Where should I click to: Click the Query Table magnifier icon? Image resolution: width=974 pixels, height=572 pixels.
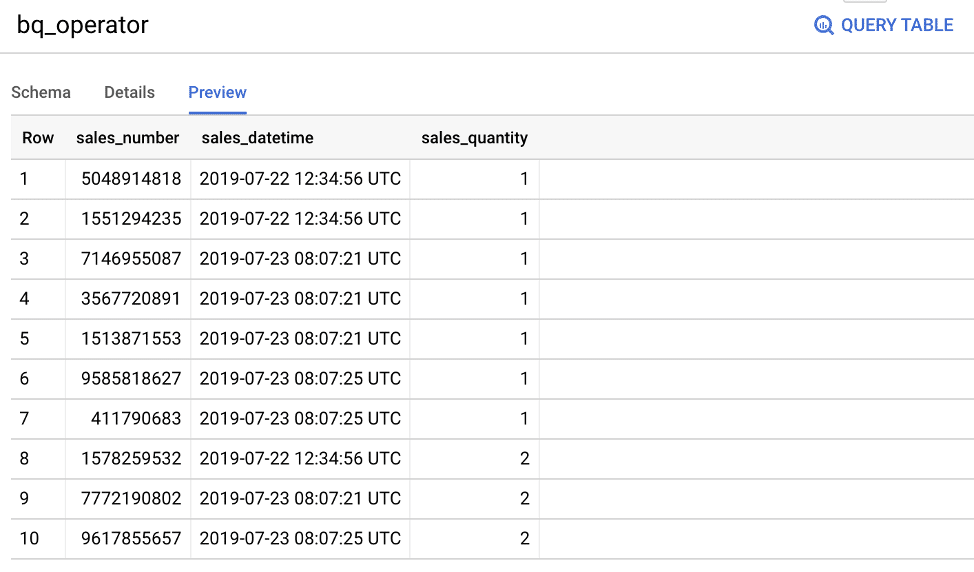pos(824,25)
